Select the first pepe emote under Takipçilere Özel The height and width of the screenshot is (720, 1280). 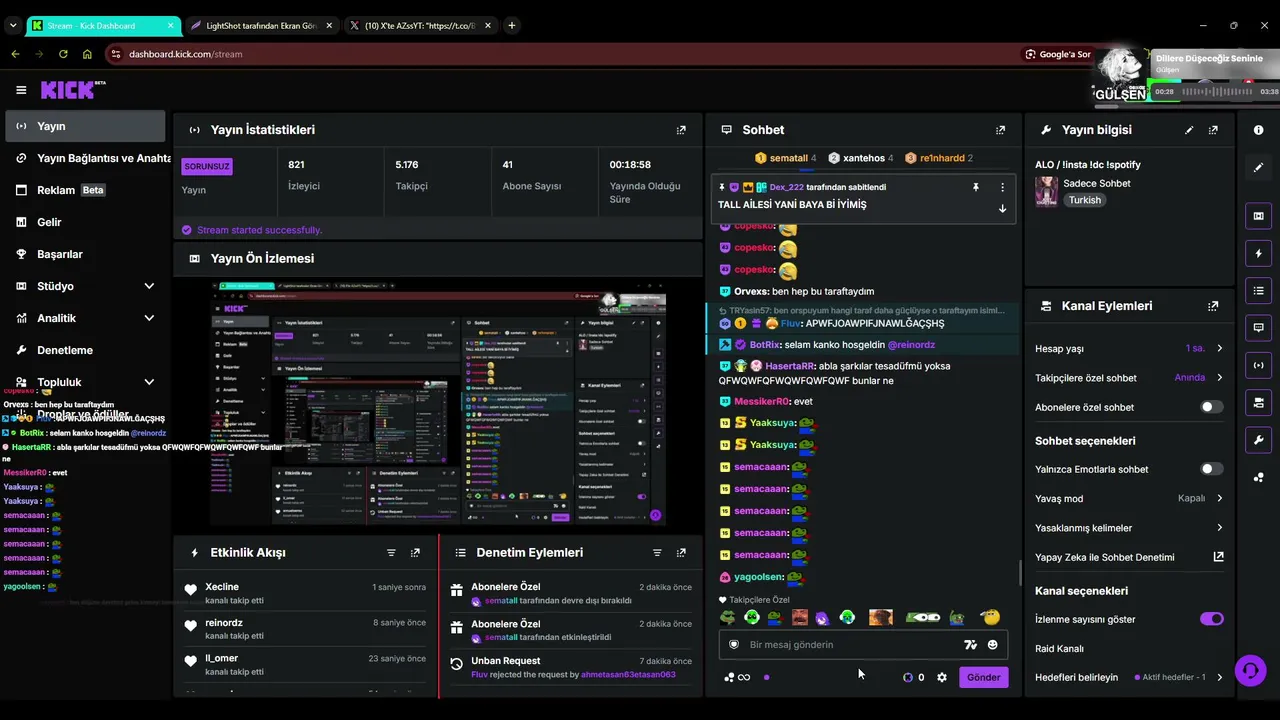pyautogui.click(x=728, y=618)
